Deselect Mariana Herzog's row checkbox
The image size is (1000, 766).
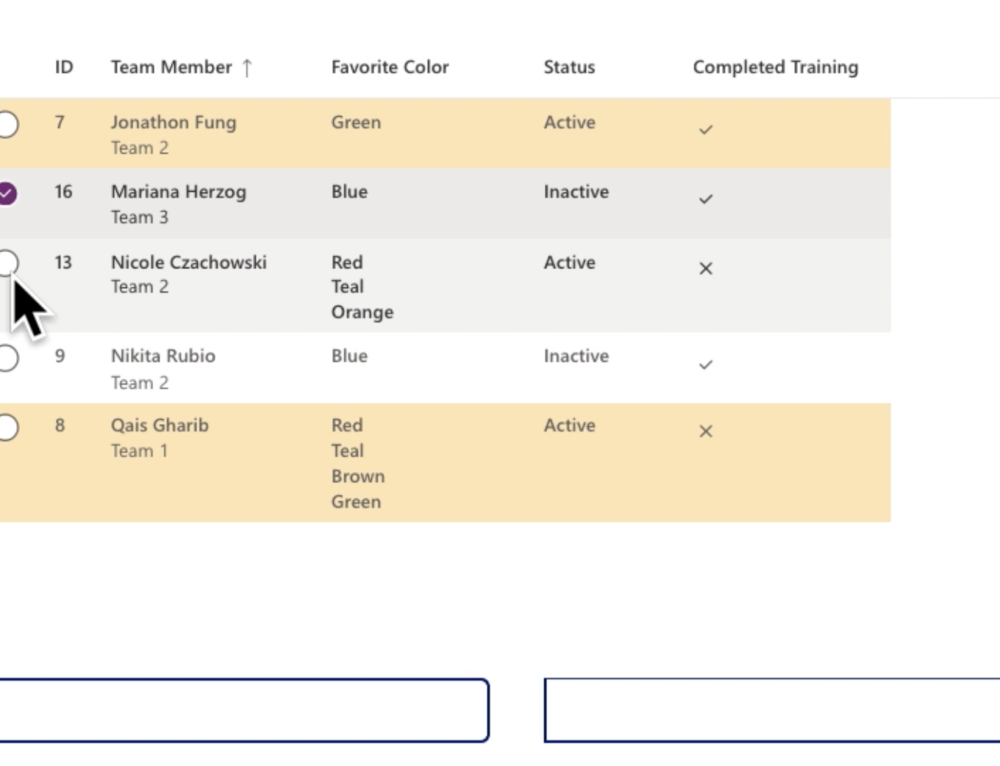(x=8, y=193)
